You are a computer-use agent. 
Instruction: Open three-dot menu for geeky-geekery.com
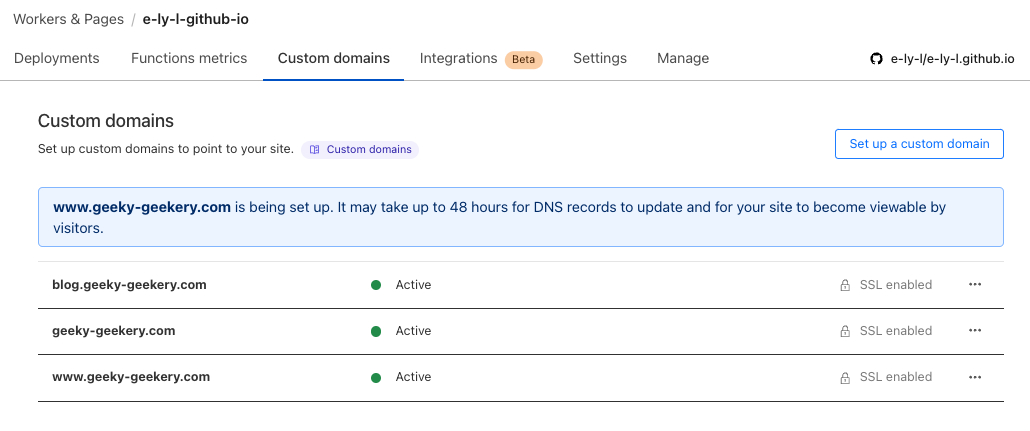pos(975,331)
